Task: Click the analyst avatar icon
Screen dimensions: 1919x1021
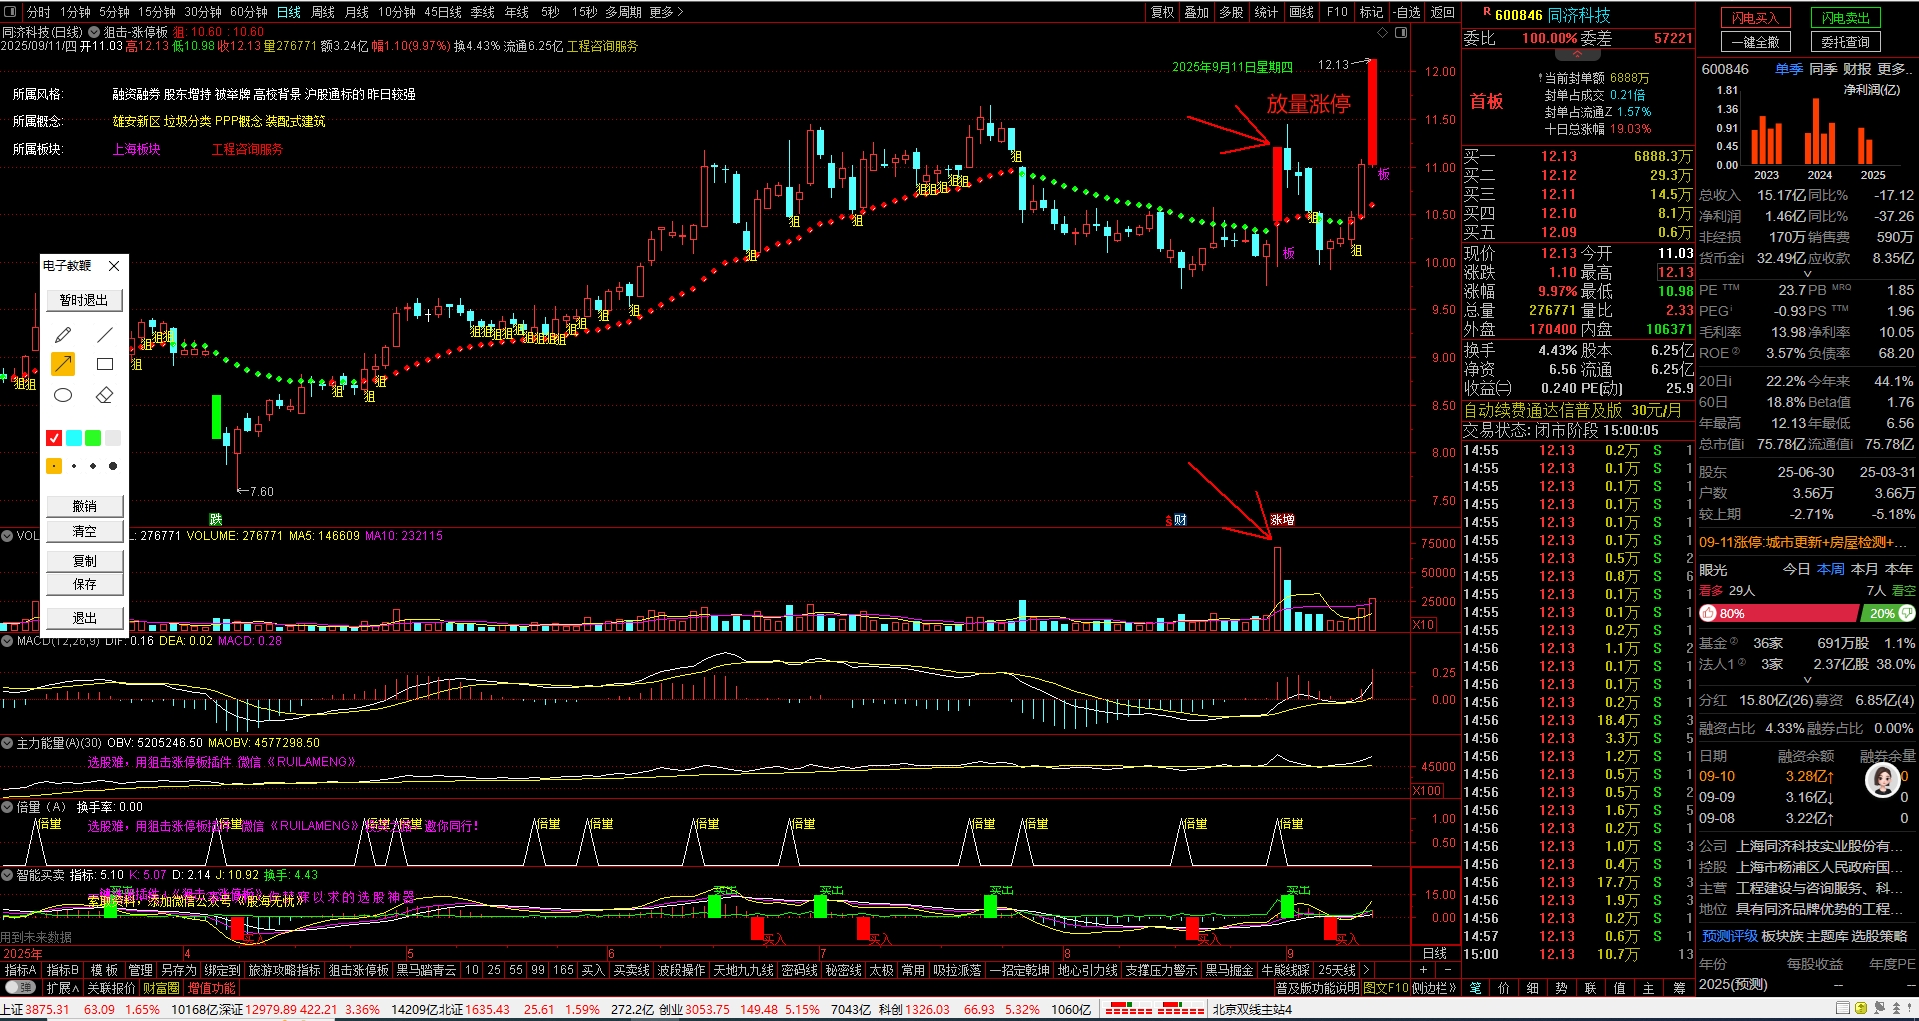Action: click(1882, 780)
